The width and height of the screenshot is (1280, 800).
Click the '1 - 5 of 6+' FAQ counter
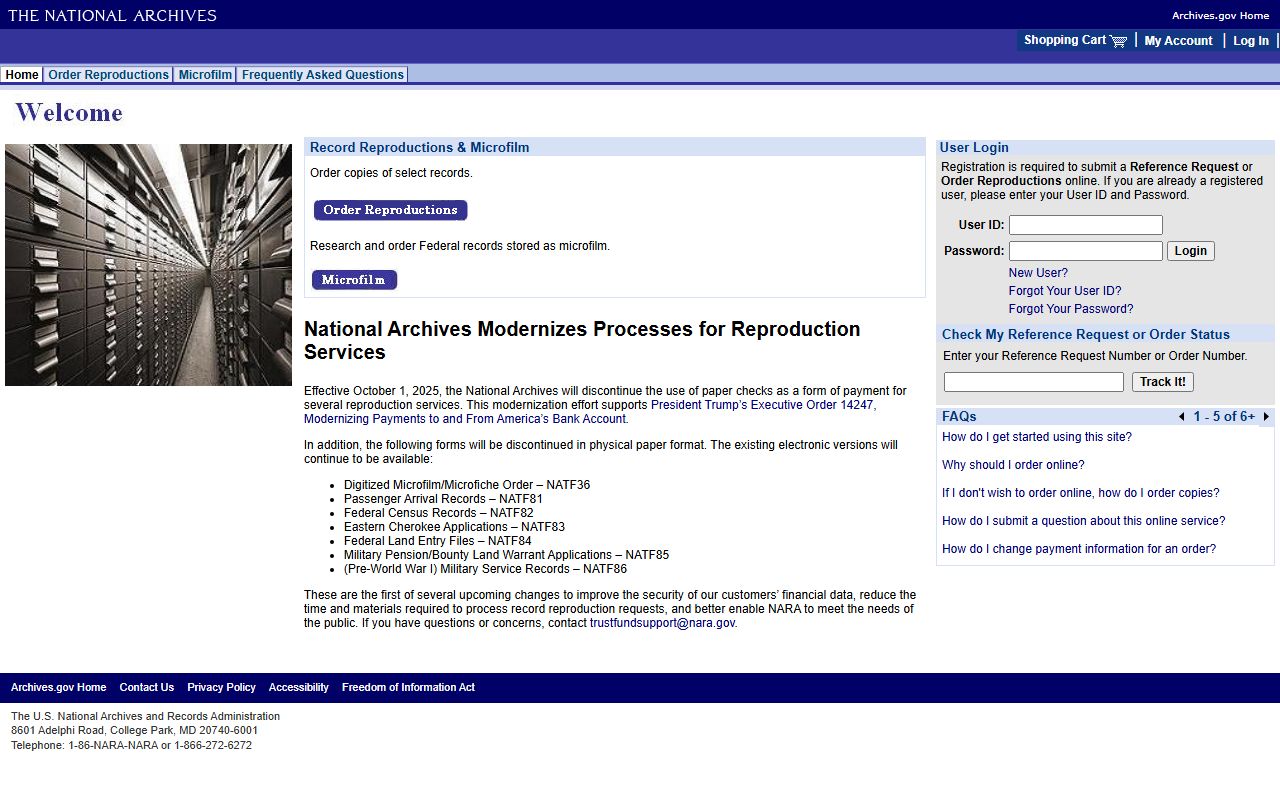1224,417
